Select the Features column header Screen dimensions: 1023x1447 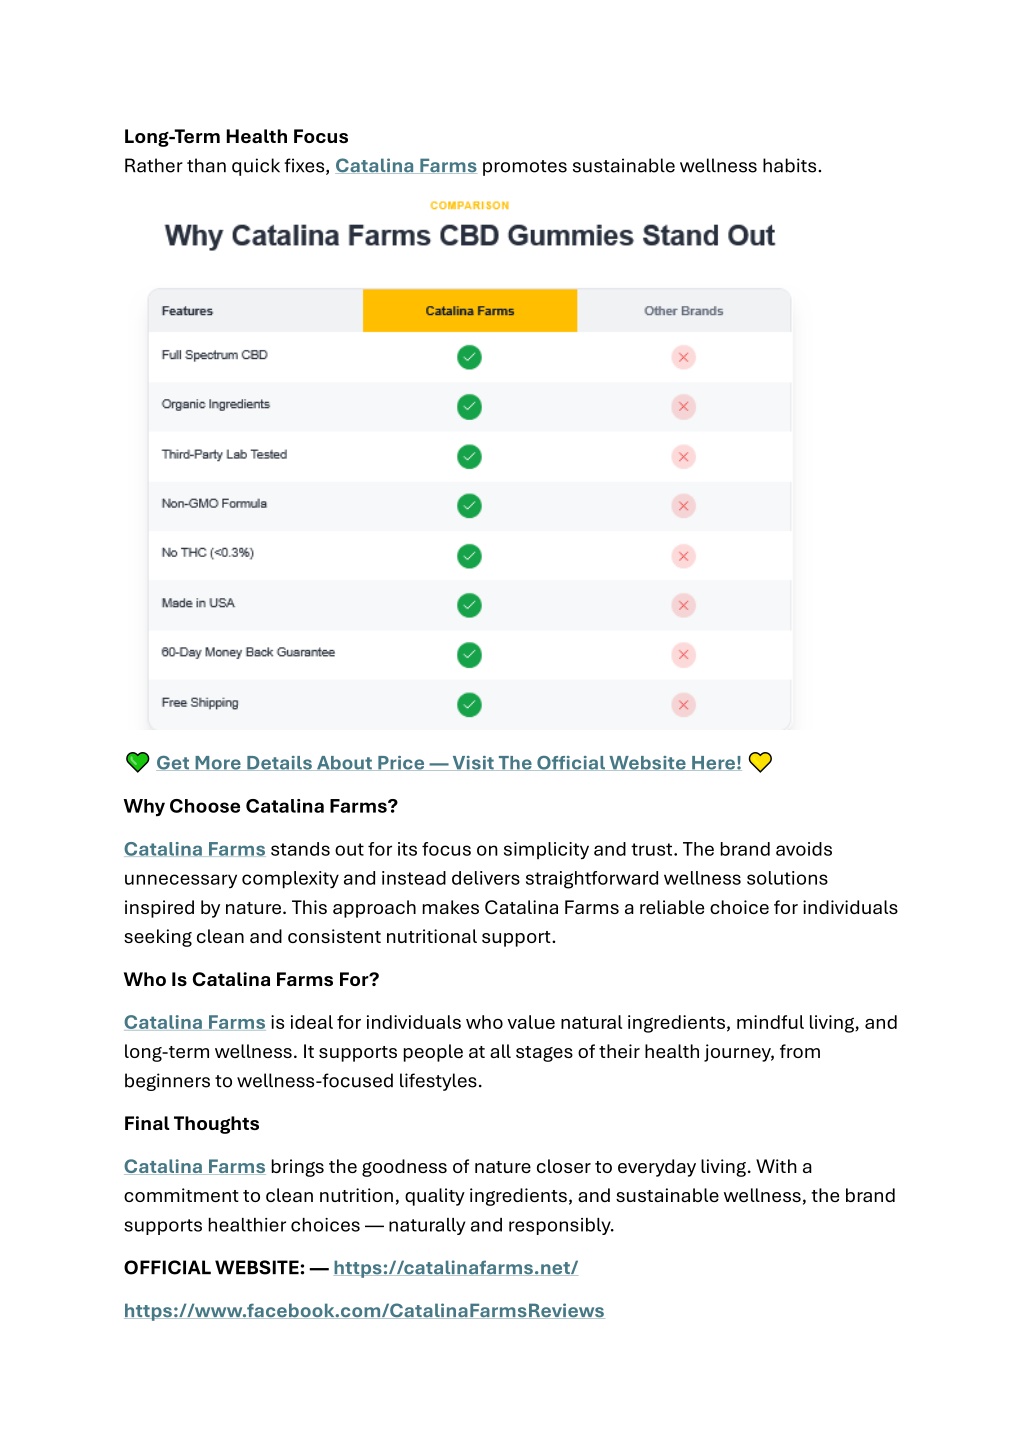(256, 311)
